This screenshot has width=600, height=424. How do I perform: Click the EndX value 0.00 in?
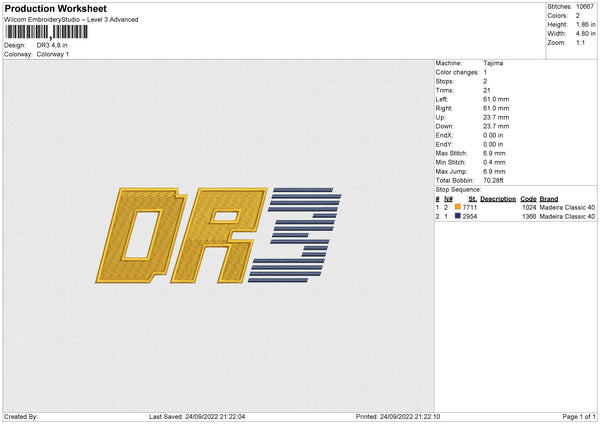tap(493, 135)
